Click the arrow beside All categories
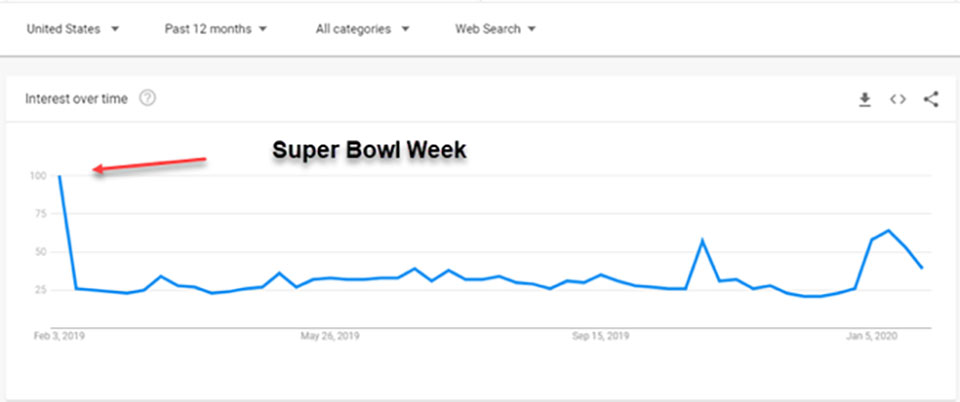 point(406,29)
